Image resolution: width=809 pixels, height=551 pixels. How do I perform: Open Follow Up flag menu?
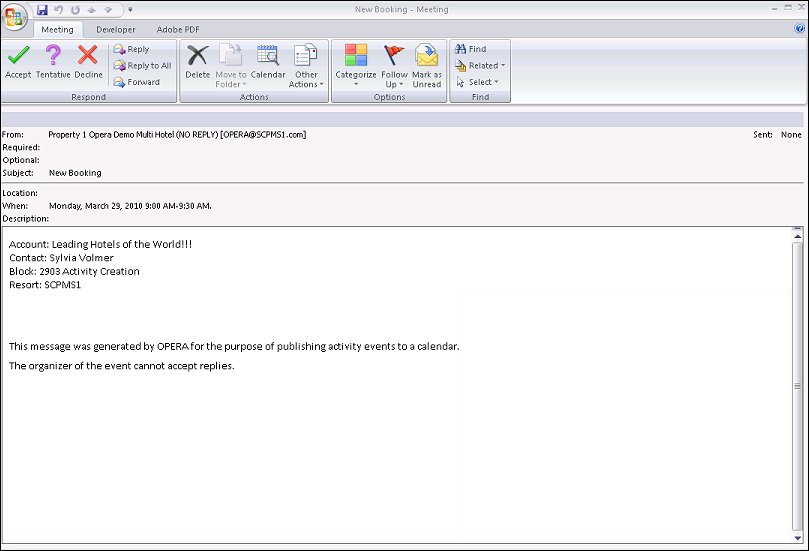pyautogui.click(x=394, y=66)
